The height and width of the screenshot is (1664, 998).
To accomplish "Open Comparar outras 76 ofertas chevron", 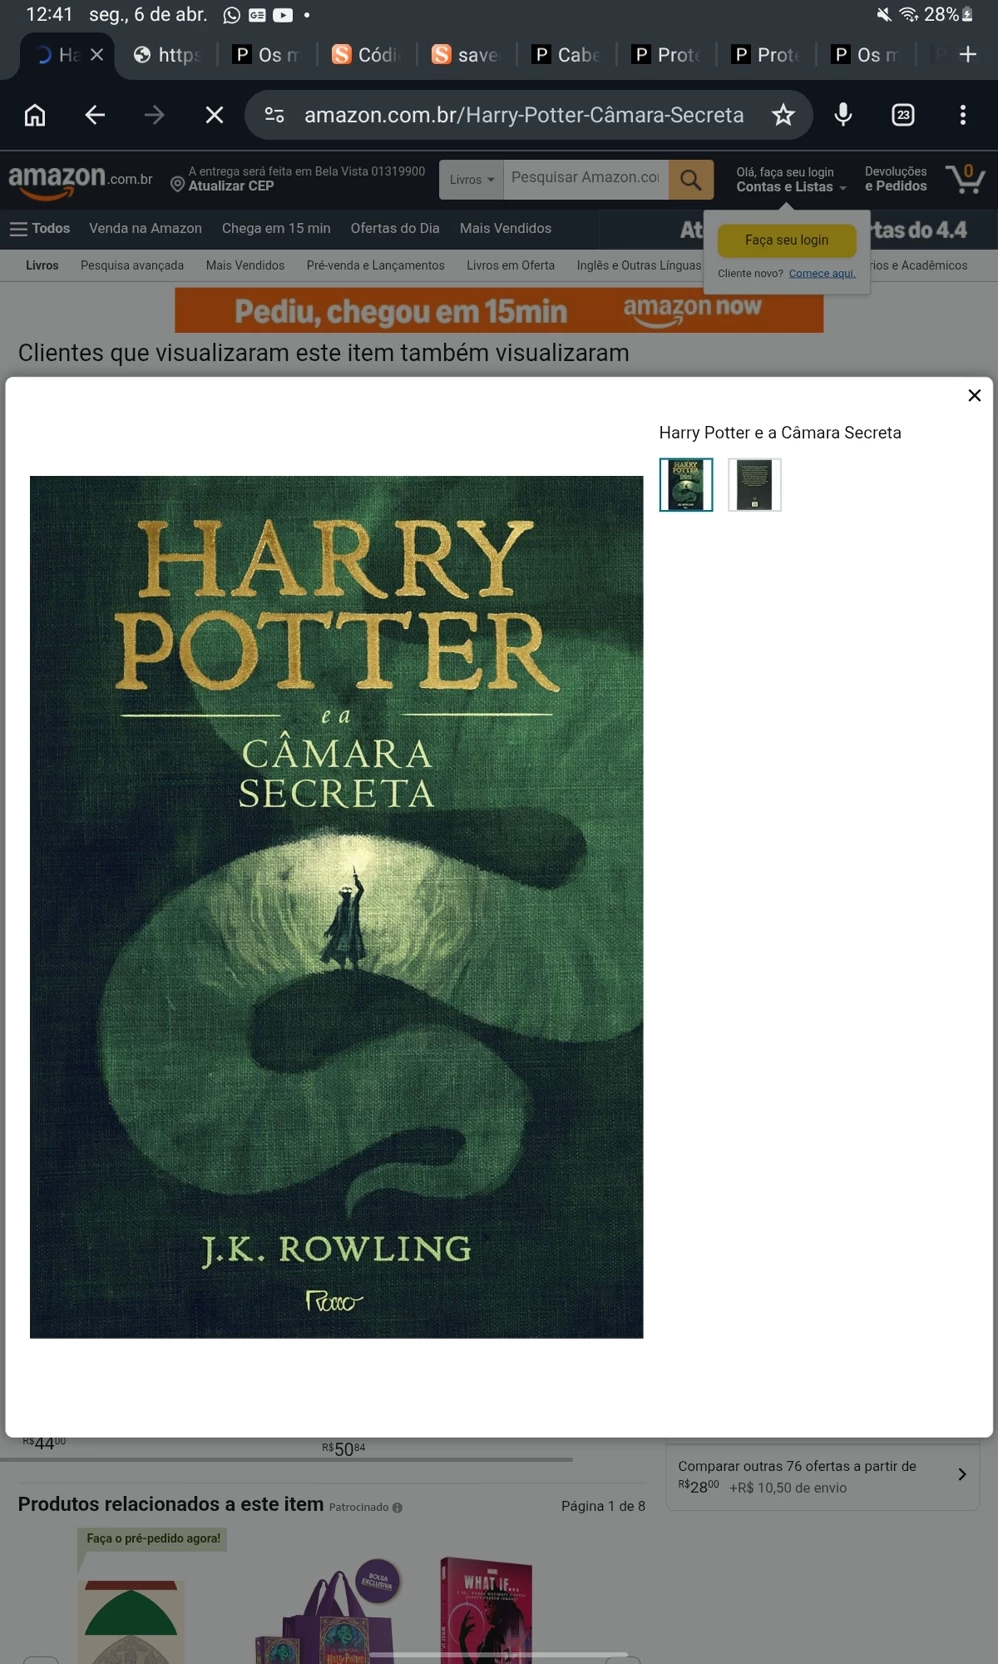I will (x=961, y=1475).
